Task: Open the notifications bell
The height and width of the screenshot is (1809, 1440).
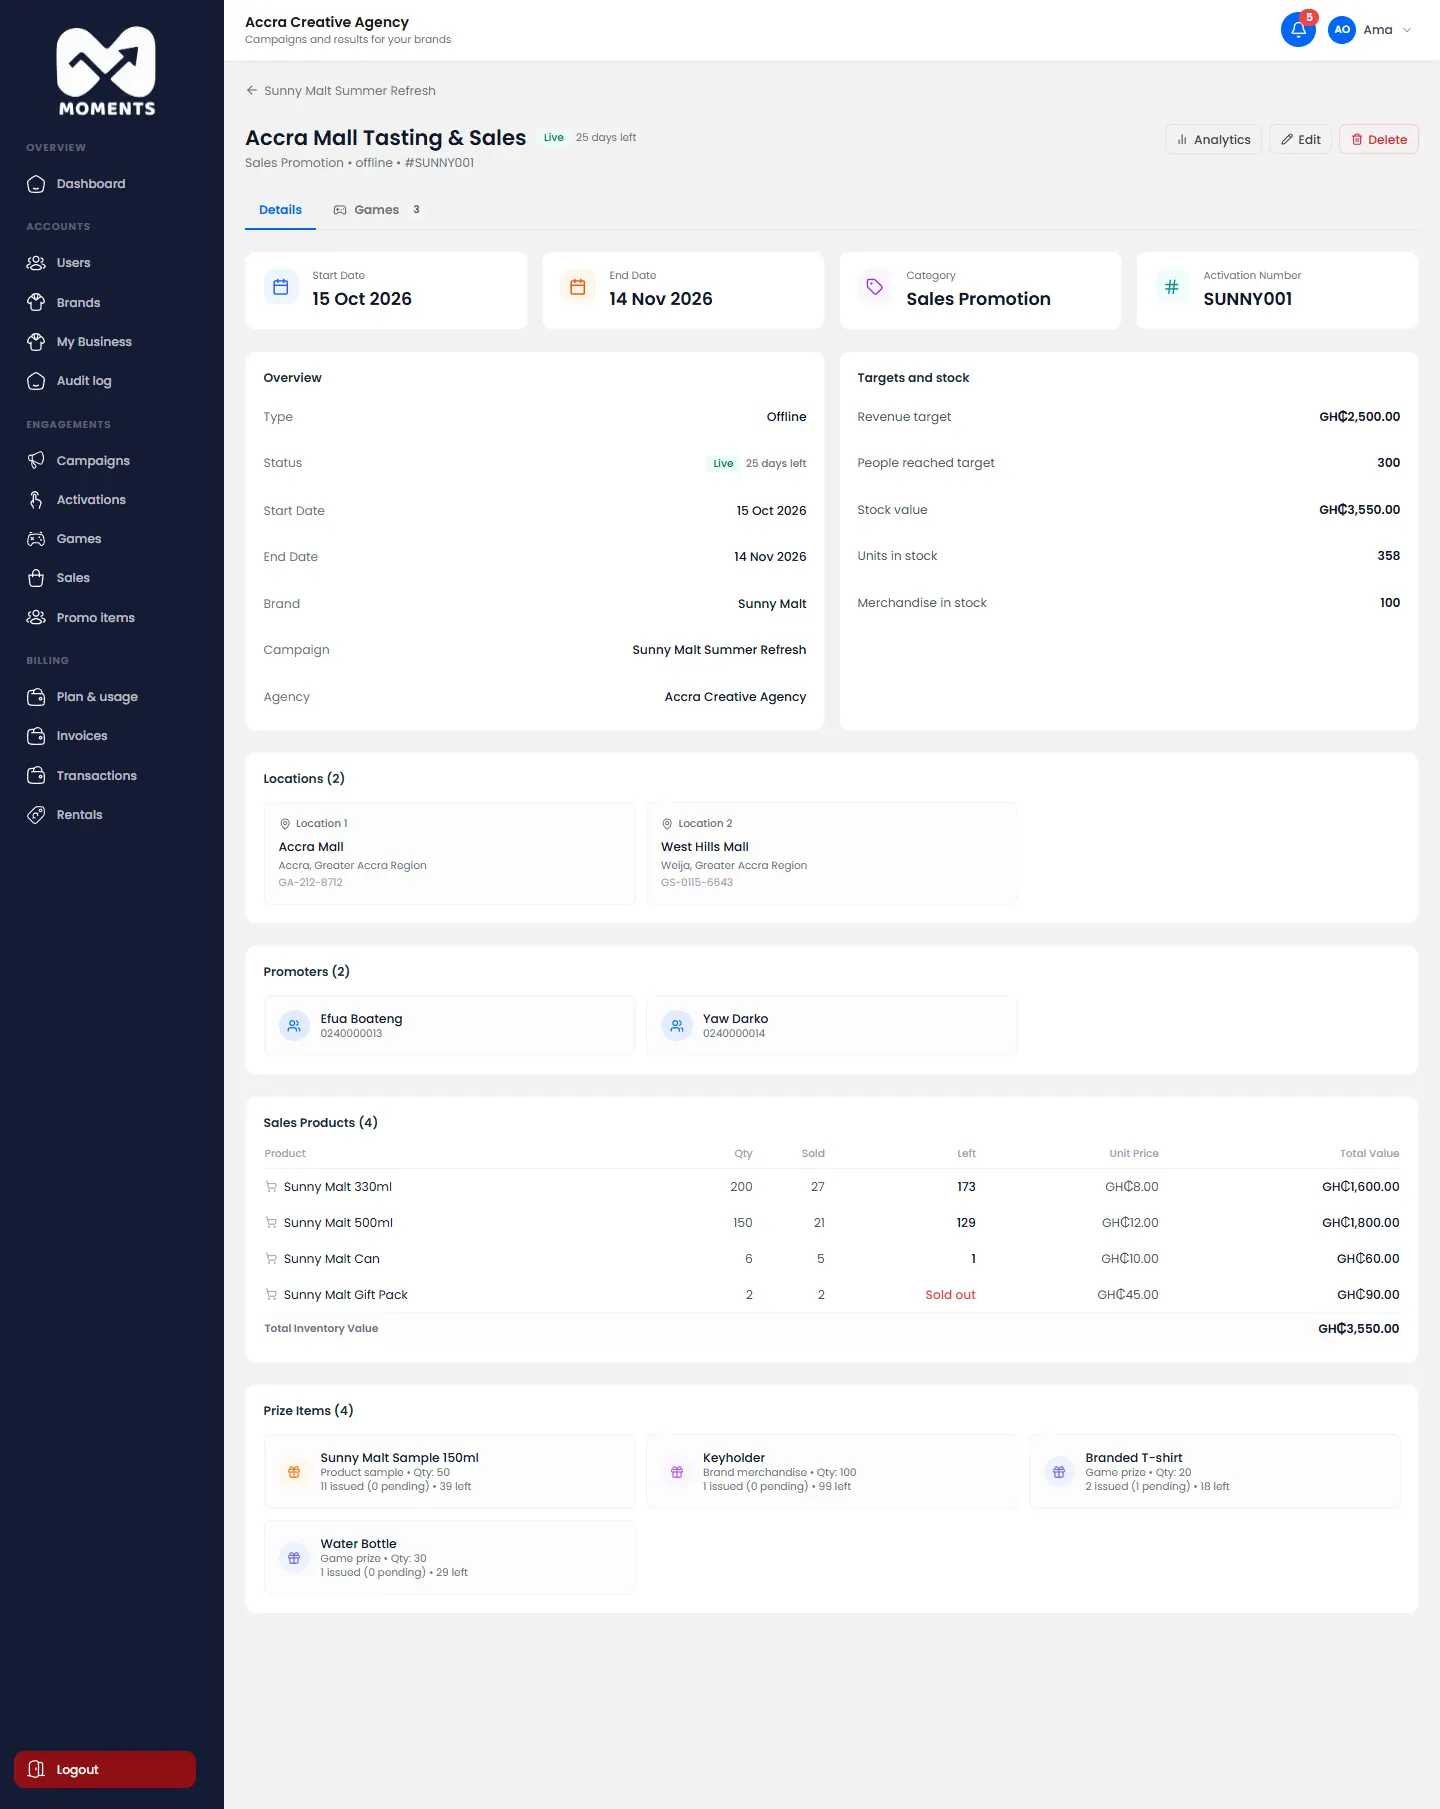Action: (x=1298, y=30)
